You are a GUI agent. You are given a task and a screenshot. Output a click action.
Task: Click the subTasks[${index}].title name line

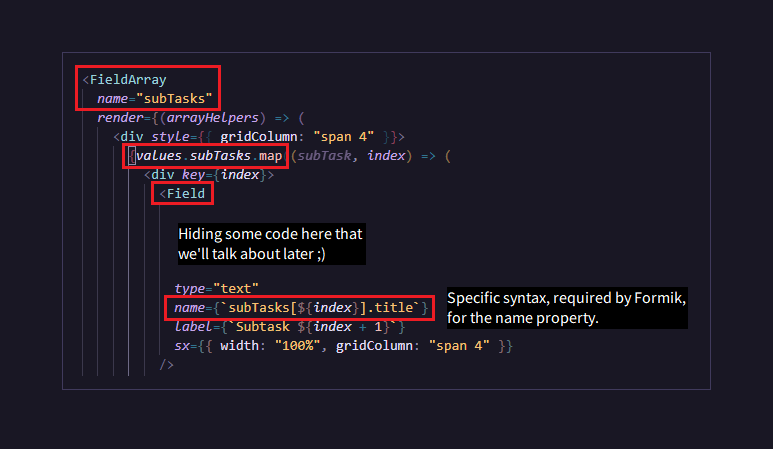(301, 308)
